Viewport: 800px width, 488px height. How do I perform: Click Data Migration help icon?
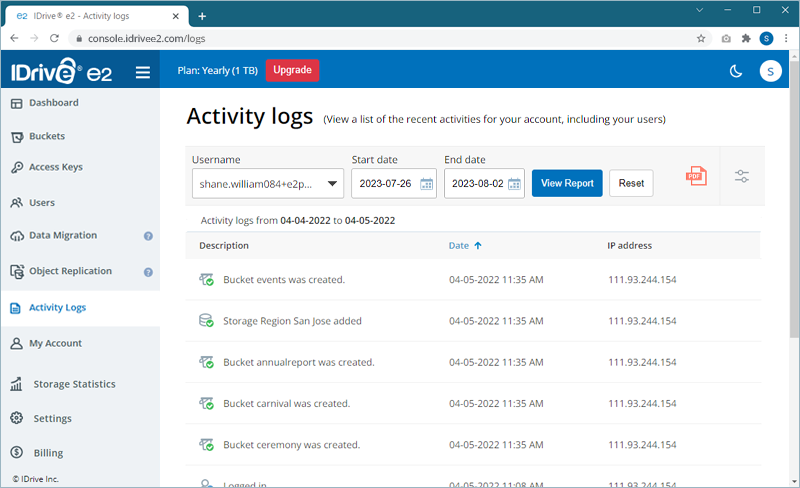(x=148, y=236)
